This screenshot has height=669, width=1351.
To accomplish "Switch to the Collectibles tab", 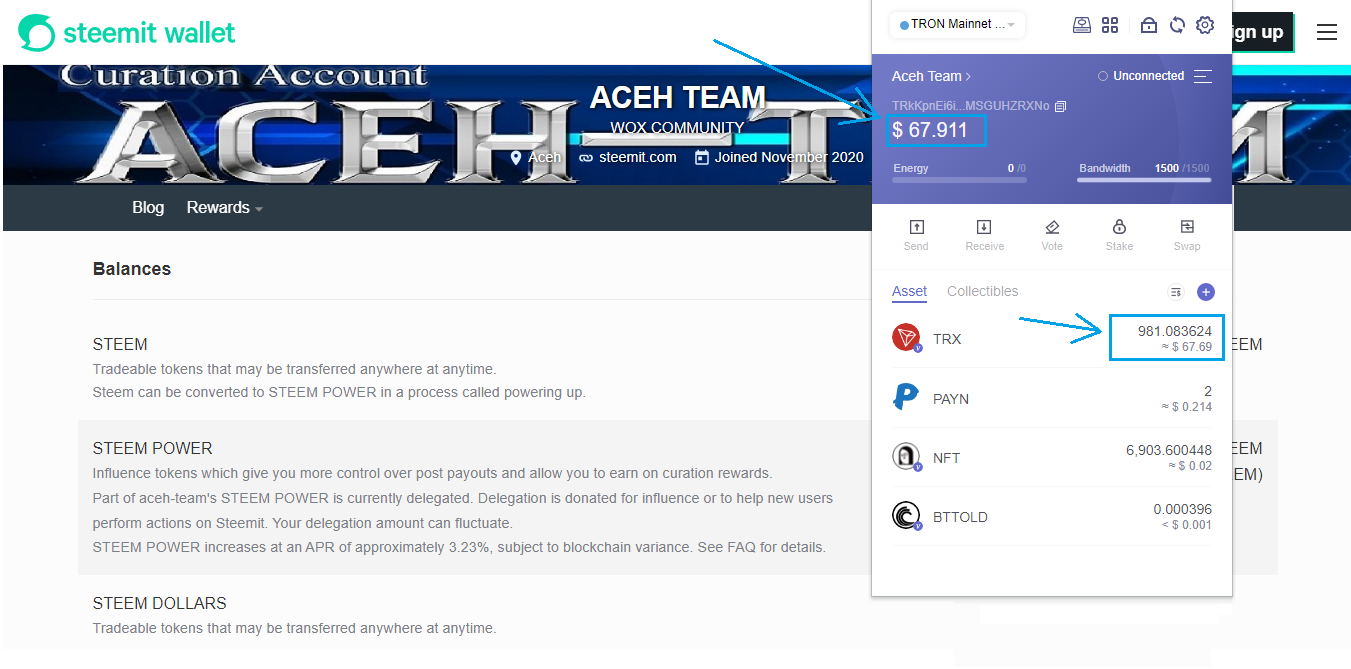I will (x=982, y=291).
